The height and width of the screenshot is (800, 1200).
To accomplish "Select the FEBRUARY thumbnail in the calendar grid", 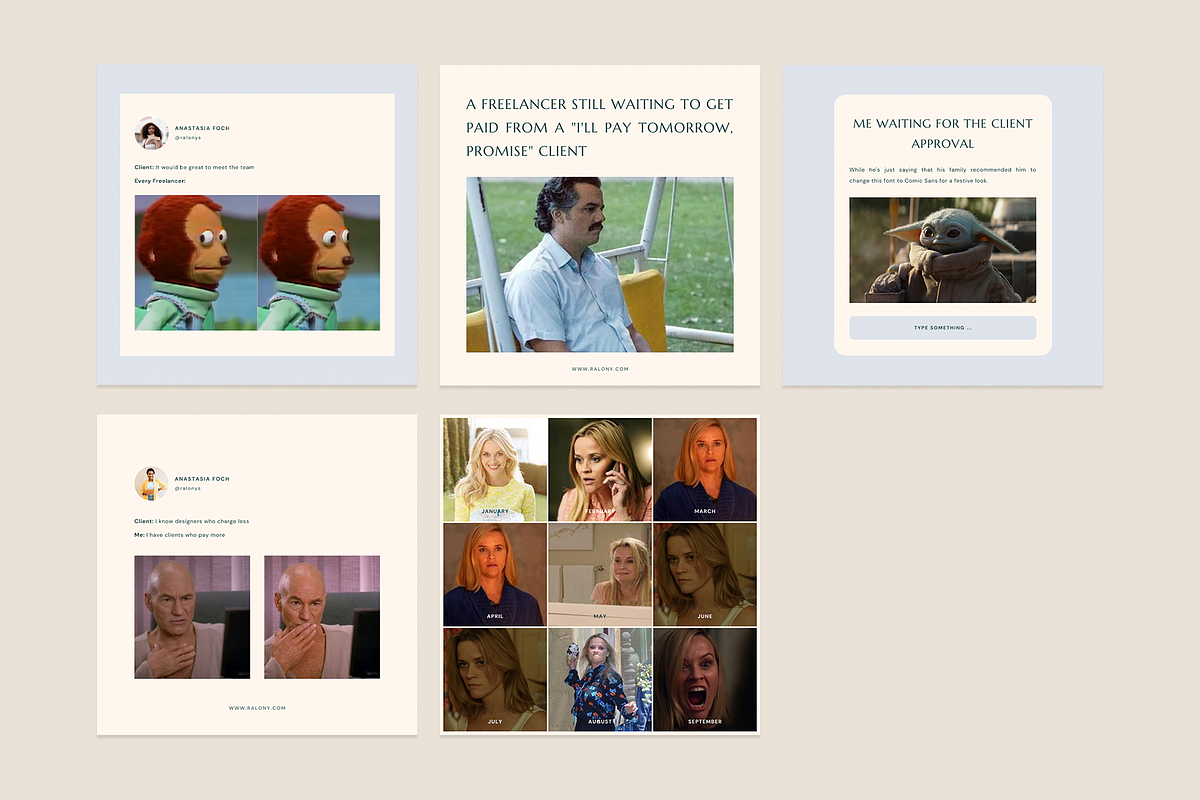I will 600,470.
